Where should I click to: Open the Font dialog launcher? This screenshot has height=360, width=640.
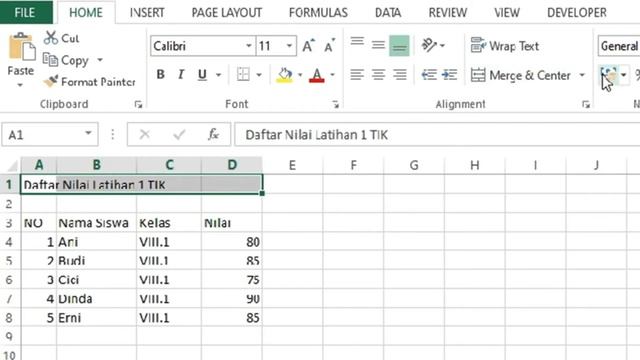tap(336, 104)
